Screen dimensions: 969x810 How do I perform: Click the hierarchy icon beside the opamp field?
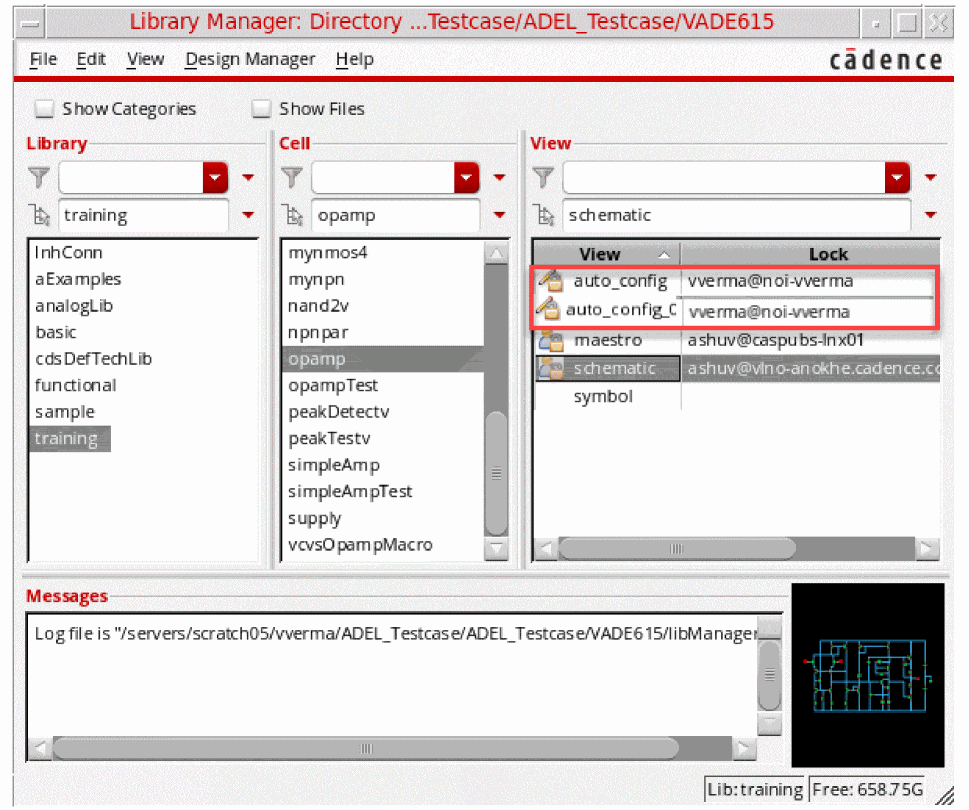pos(292,215)
